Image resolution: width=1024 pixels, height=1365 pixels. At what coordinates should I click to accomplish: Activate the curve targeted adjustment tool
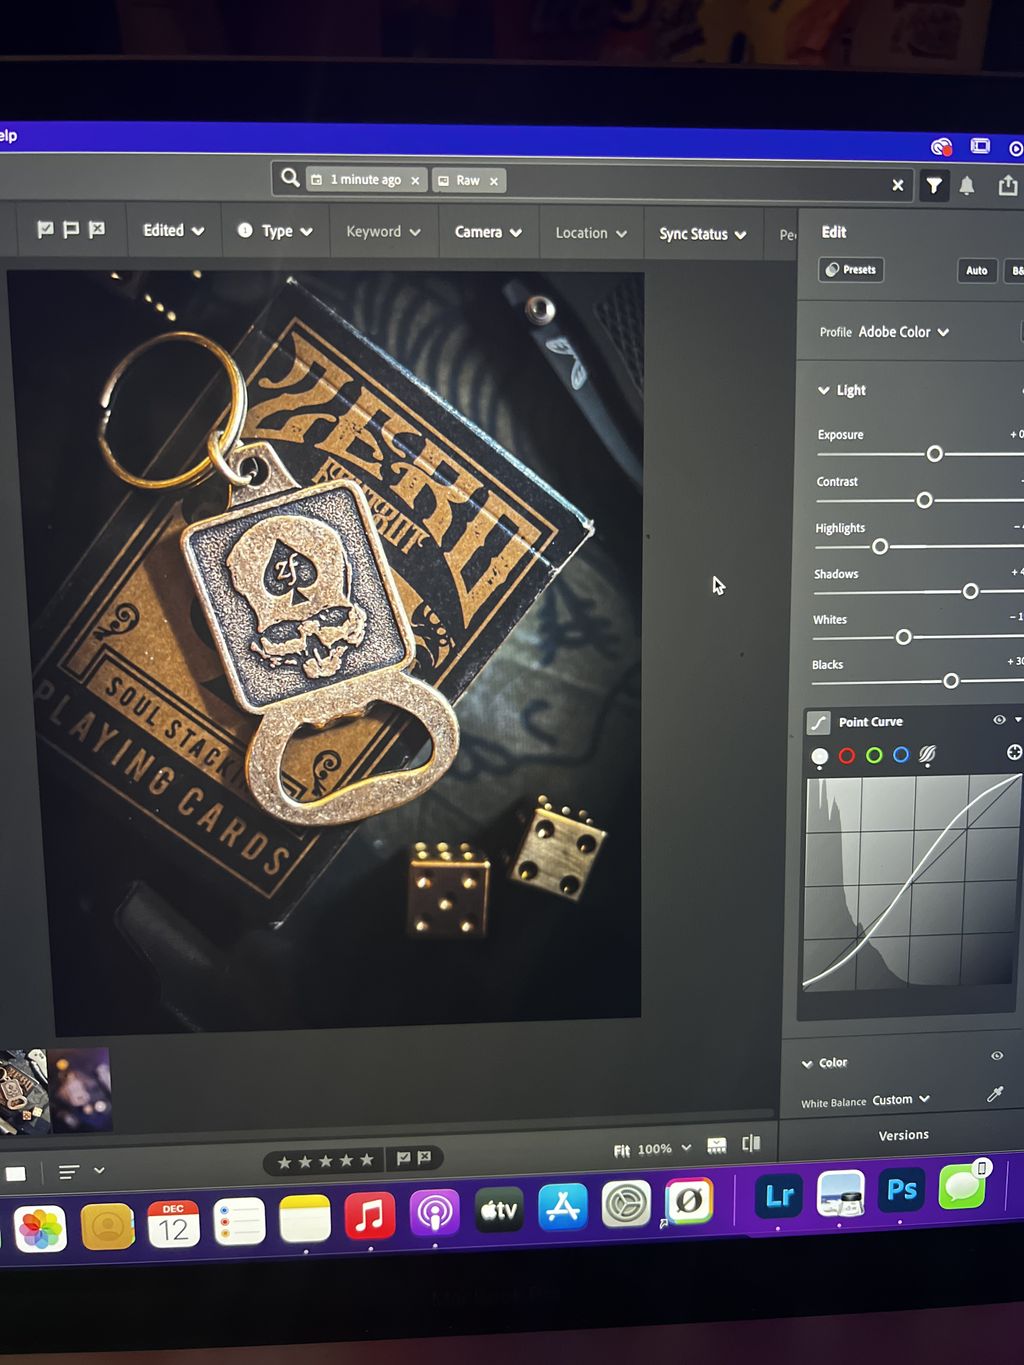point(1014,752)
